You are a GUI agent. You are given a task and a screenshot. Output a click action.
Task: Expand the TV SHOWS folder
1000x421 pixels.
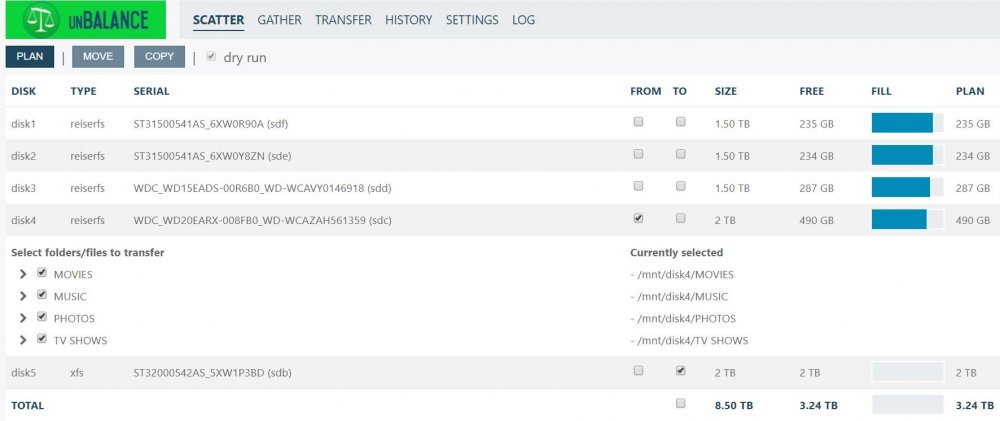click(x=23, y=340)
